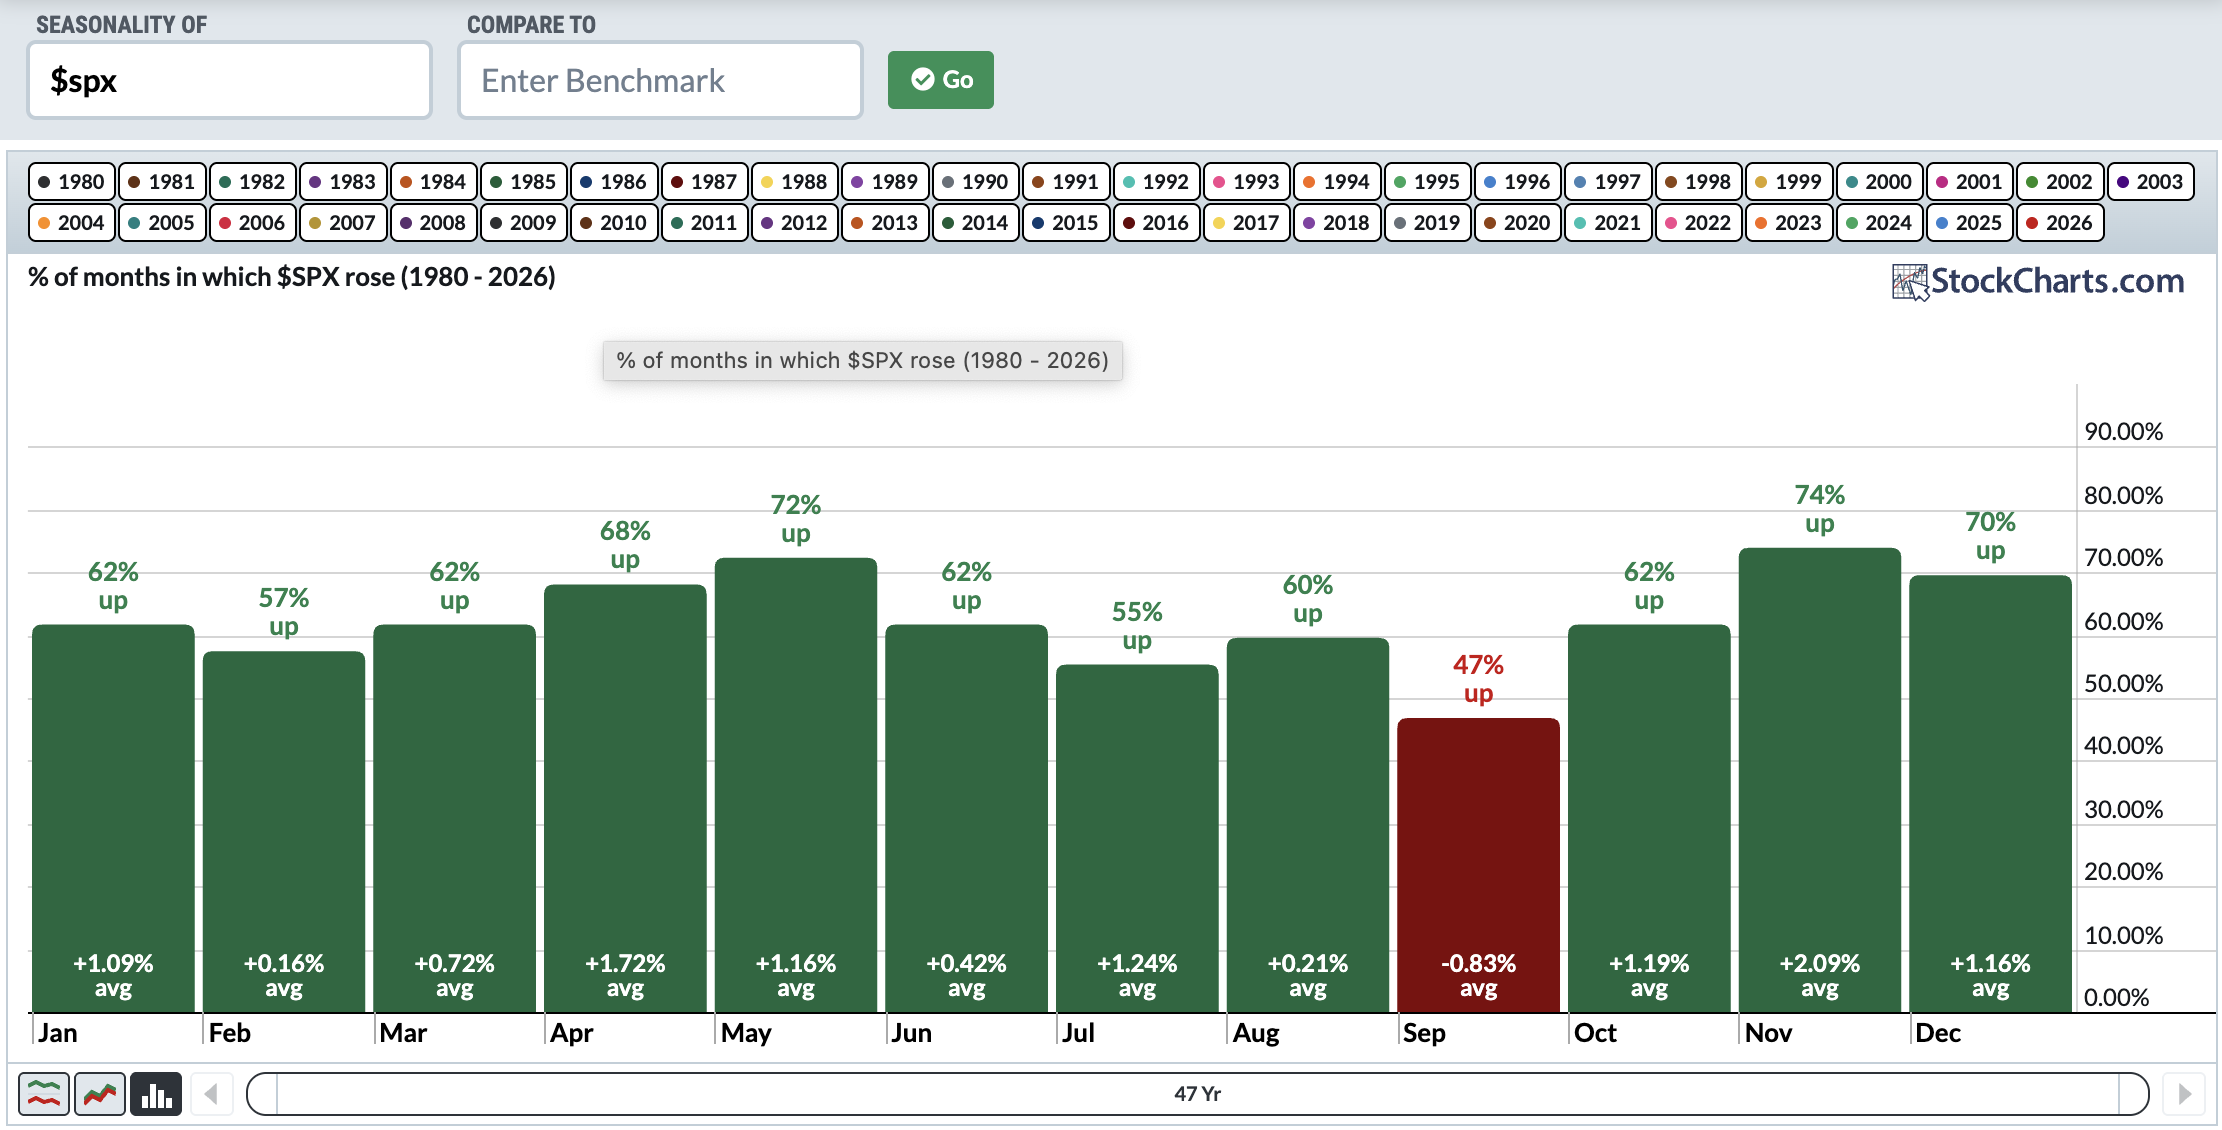This screenshot has width=2222, height=1130.
Task: Select the same-scale line chart icon
Action: (100, 1094)
